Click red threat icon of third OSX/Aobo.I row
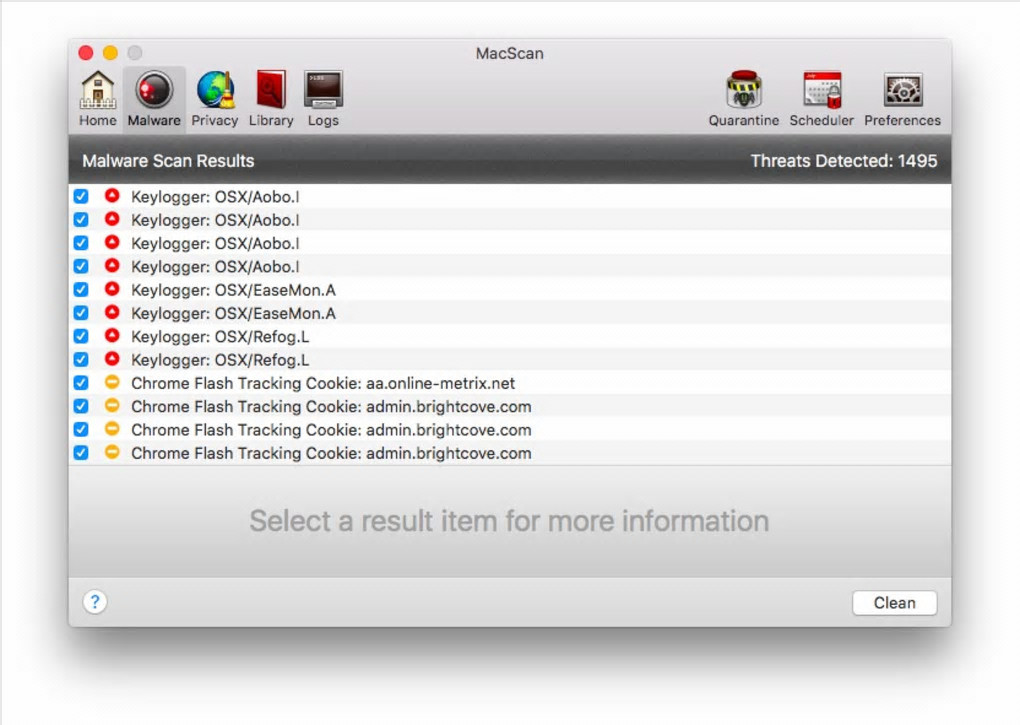1020x725 pixels. [x=112, y=242]
